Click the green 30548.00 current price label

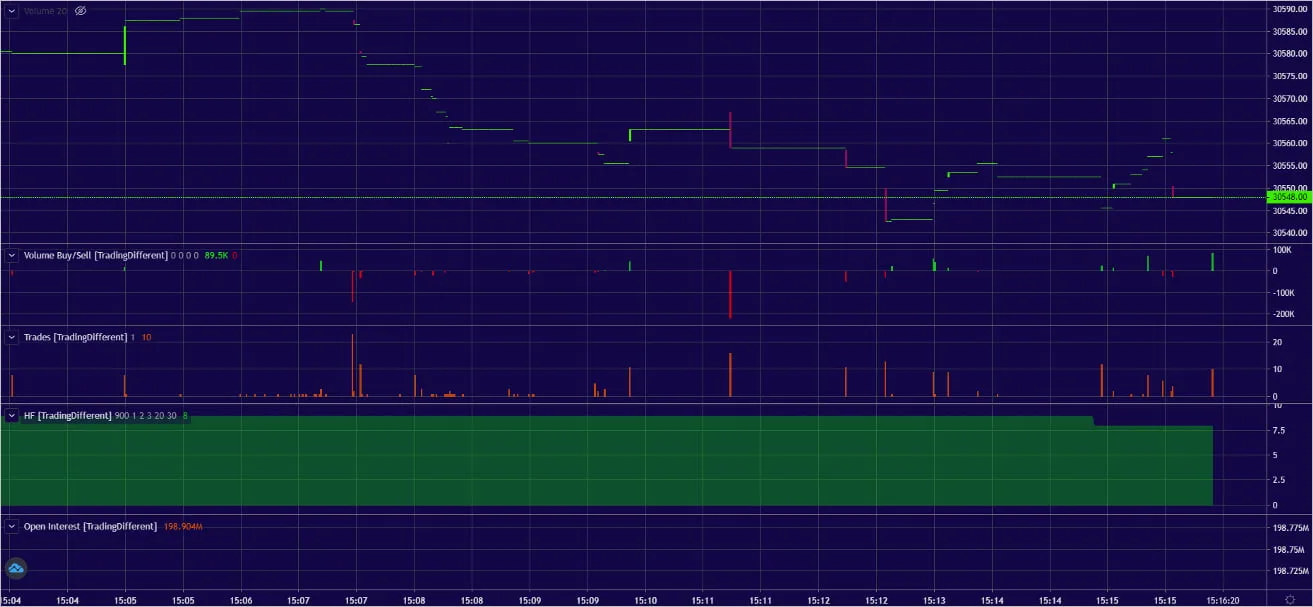pyautogui.click(x=1289, y=197)
